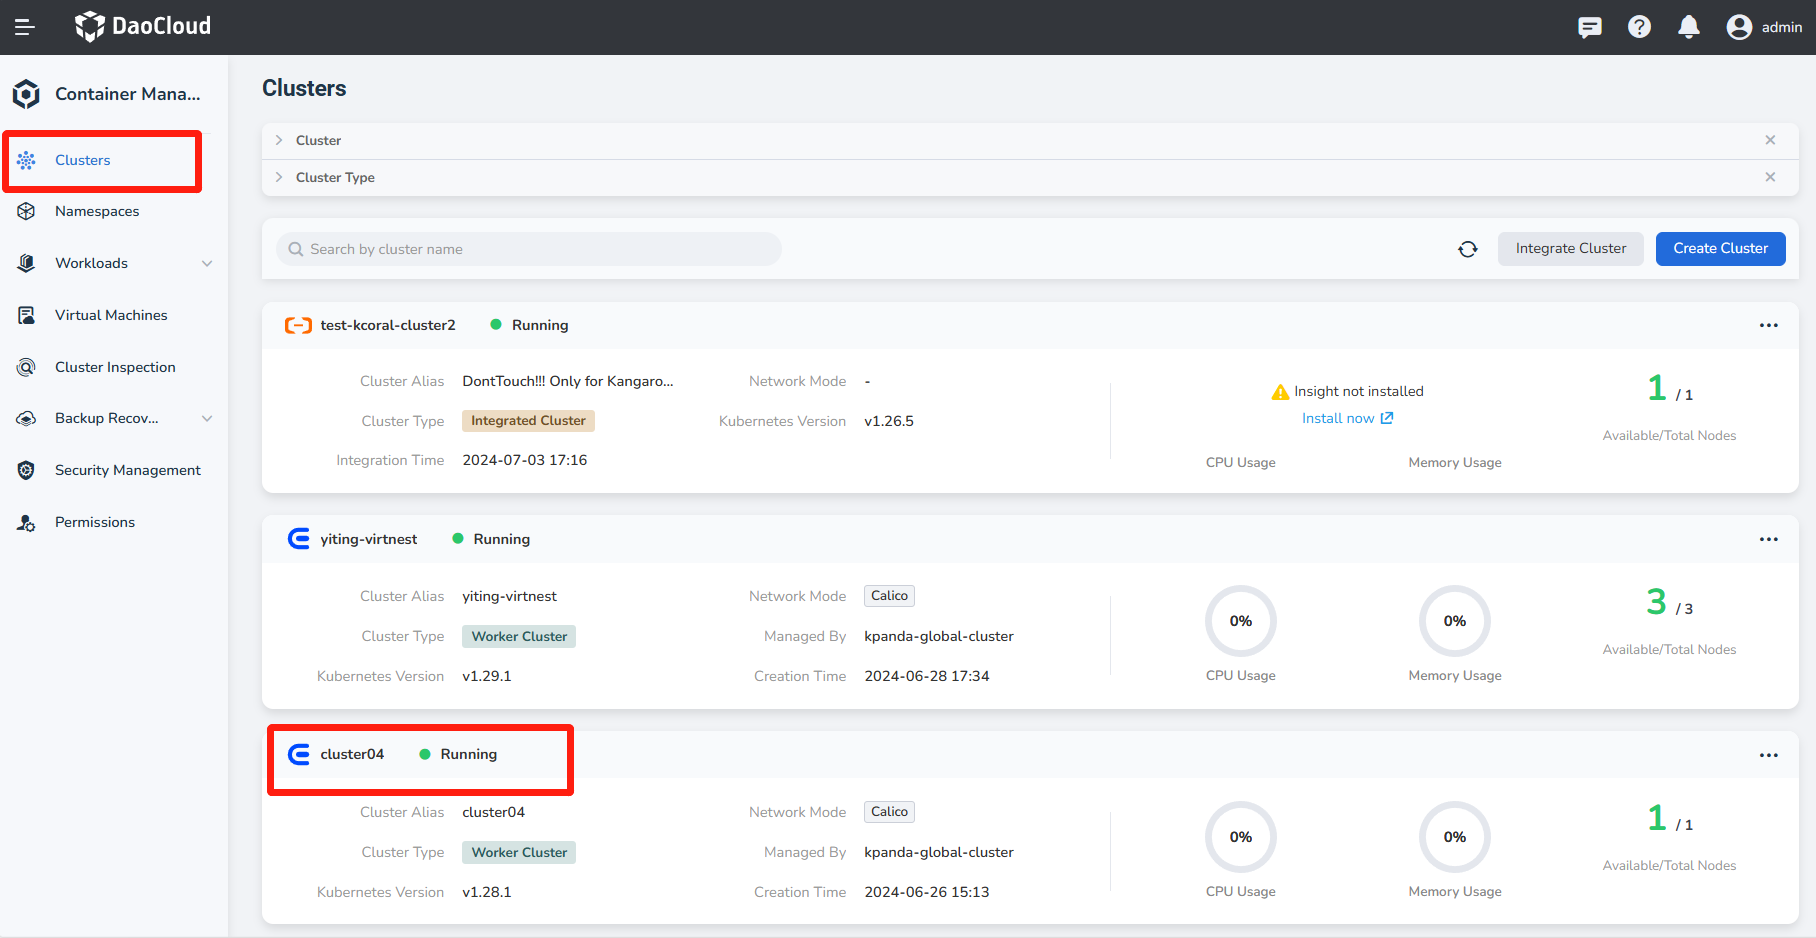The height and width of the screenshot is (938, 1816).
Task: Expand the Workloads sidebar menu
Action: point(207,264)
